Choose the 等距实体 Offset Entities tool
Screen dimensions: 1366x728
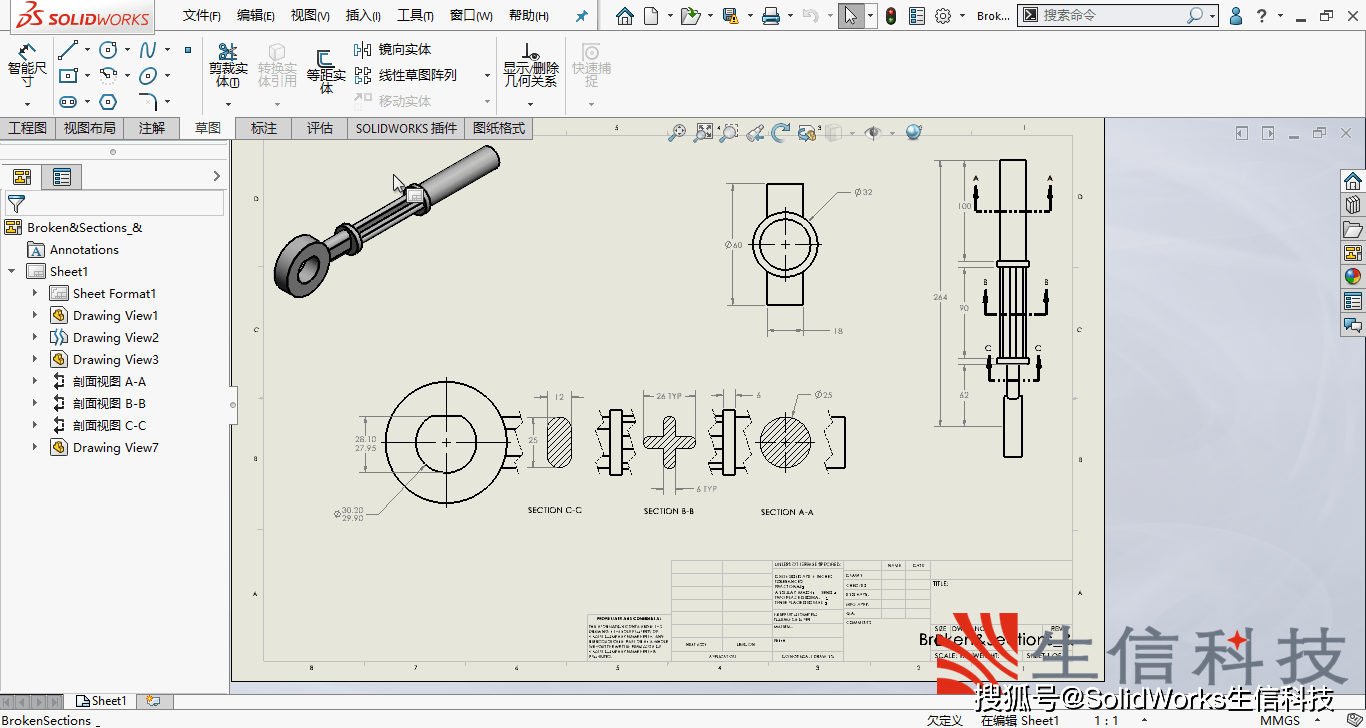[327, 68]
